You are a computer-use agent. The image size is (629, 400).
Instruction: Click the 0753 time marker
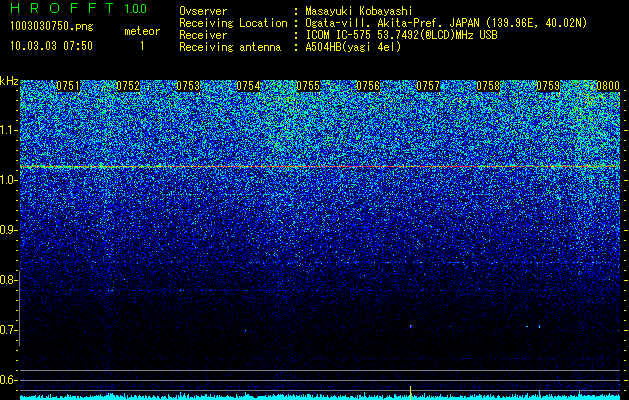tap(188, 86)
